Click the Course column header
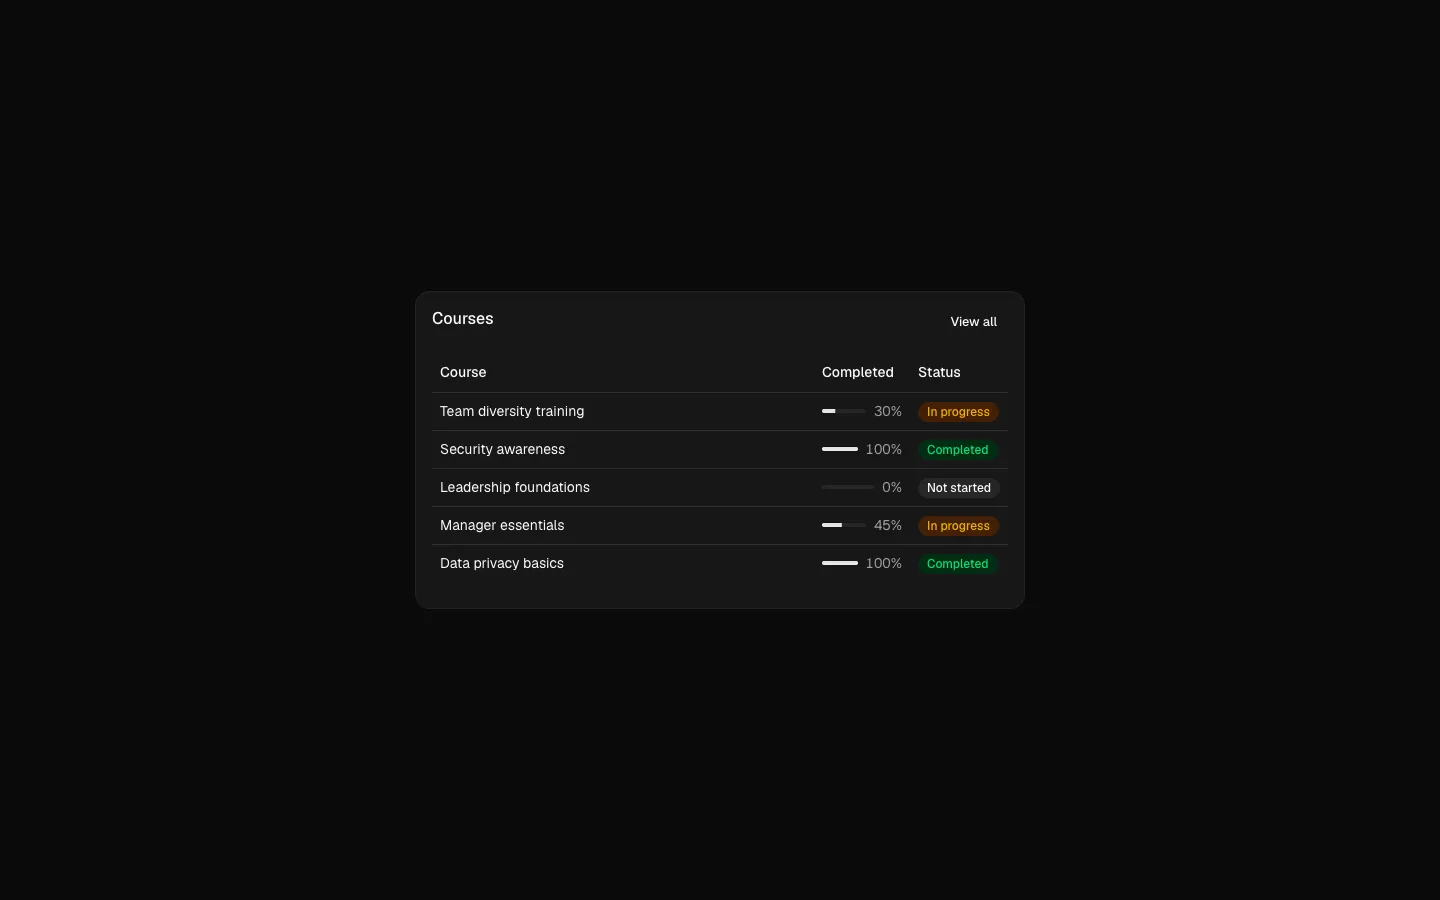Viewport: 1440px width, 900px height. coord(463,372)
